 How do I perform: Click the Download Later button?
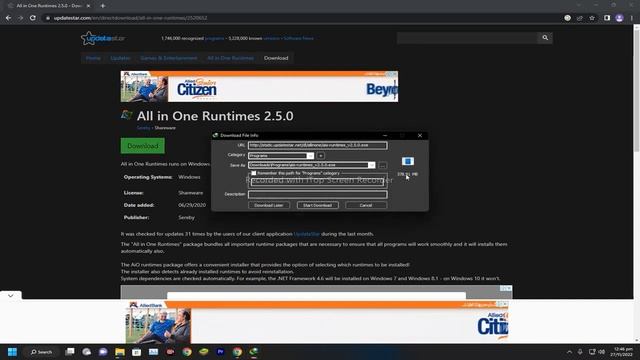point(269,205)
